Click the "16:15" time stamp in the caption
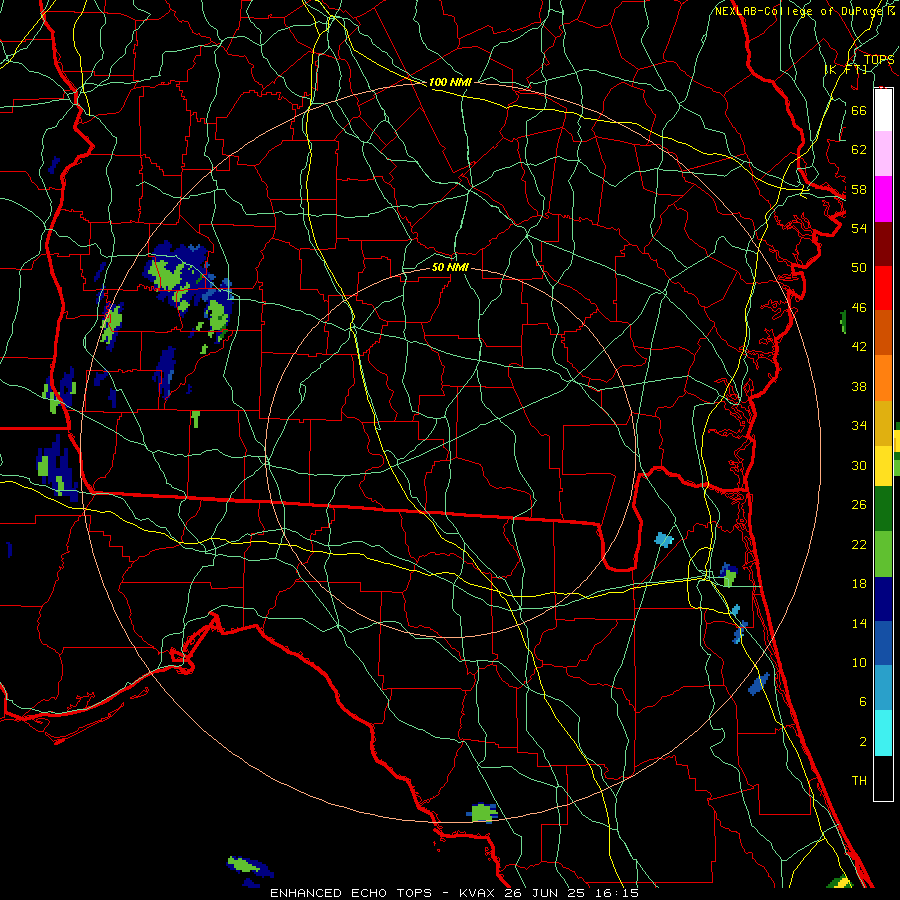The width and height of the screenshot is (900, 900). pos(617,893)
